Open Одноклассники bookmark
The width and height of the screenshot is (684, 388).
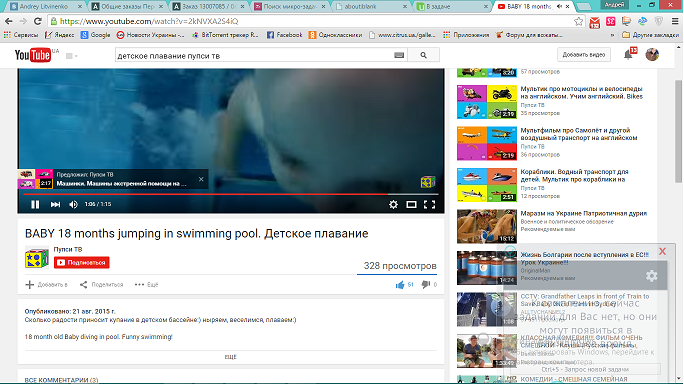point(335,35)
